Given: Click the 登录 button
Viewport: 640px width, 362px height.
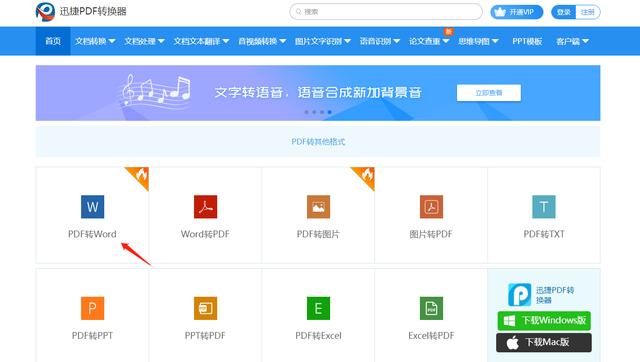Looking at the screenshot, I should pos(564,12).
